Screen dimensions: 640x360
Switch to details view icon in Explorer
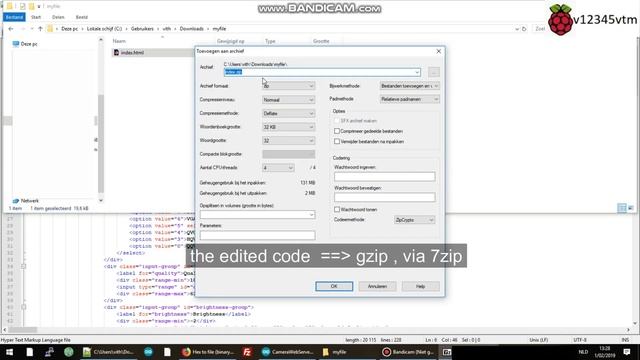622,208
